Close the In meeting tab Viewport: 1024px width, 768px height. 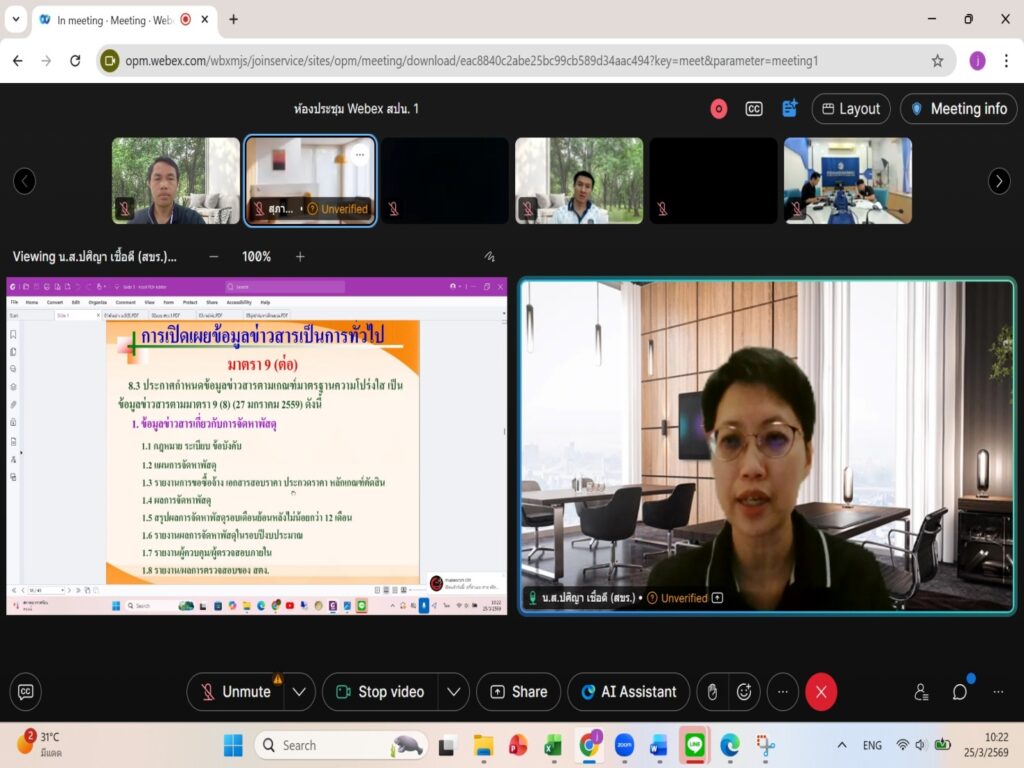[205, 20]
